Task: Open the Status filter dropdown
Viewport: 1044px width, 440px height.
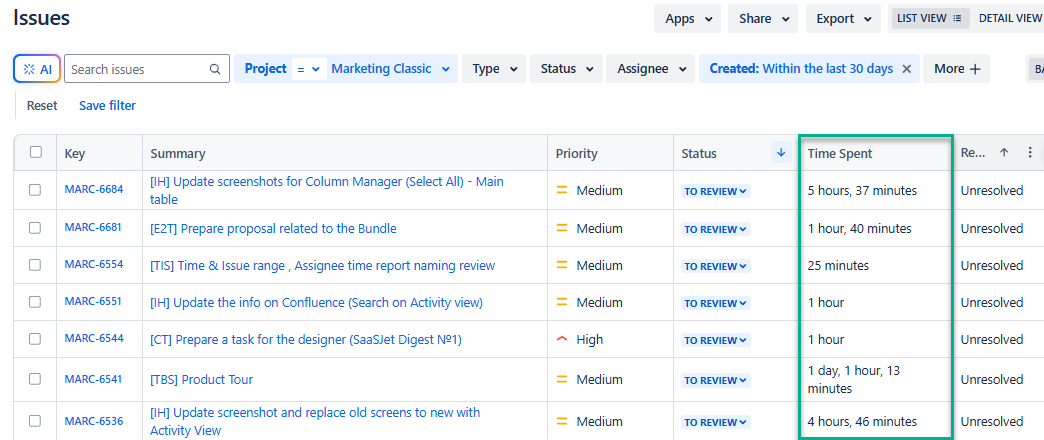Action: (x=567, y=69)
